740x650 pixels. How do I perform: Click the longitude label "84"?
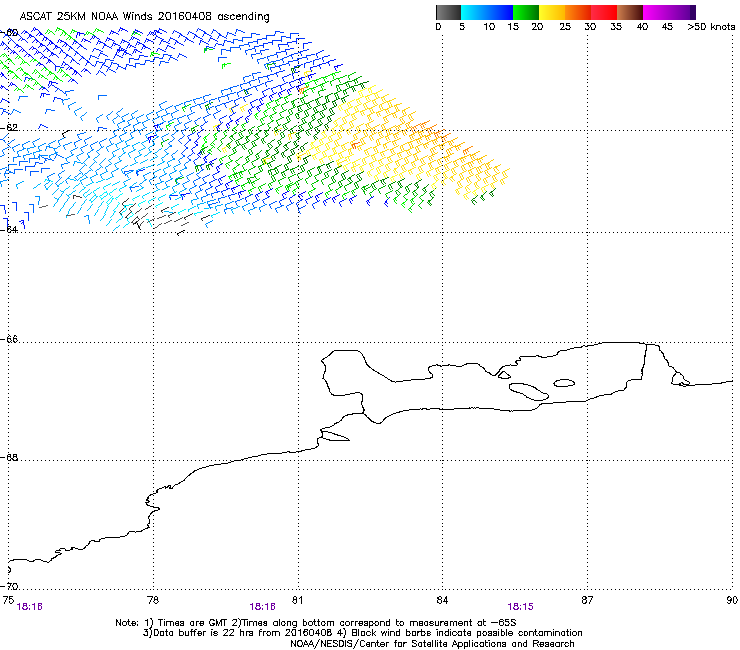442,599
